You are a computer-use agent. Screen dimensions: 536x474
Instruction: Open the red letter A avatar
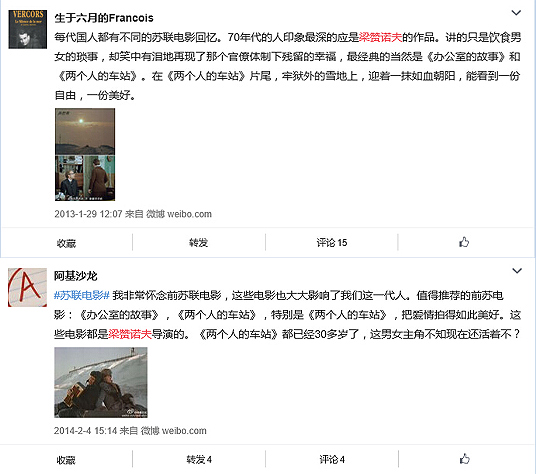click(27, 287)
